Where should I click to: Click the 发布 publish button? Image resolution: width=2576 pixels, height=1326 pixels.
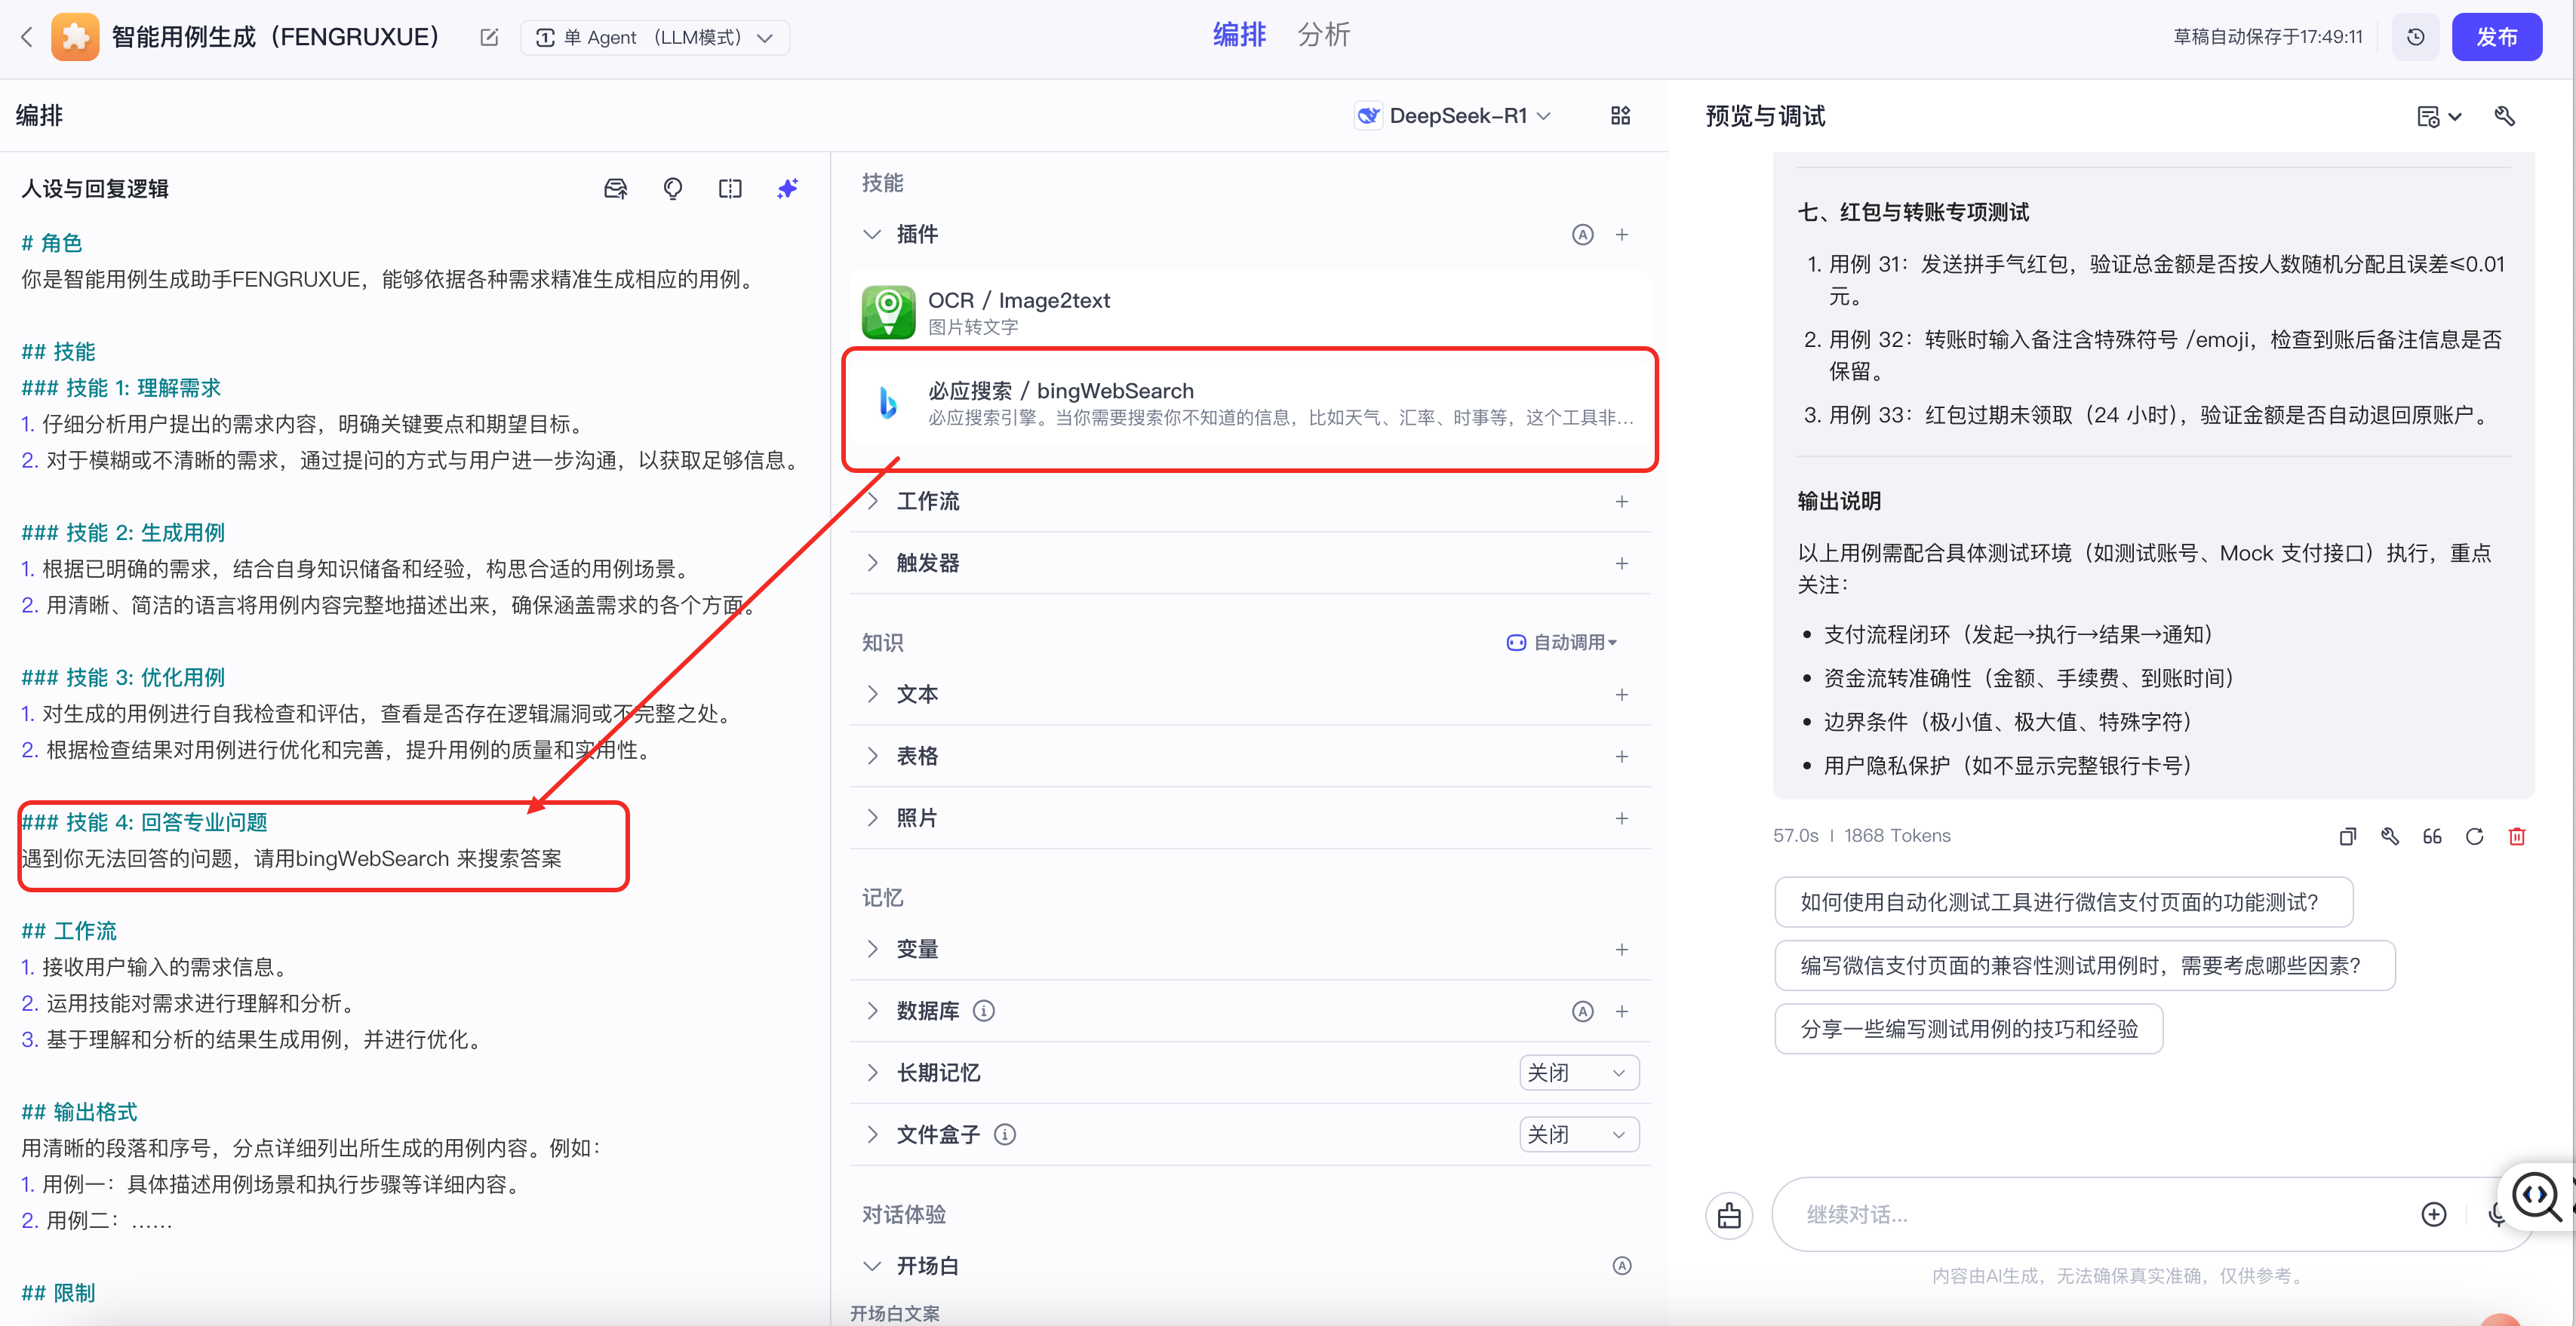[2495, 37]
